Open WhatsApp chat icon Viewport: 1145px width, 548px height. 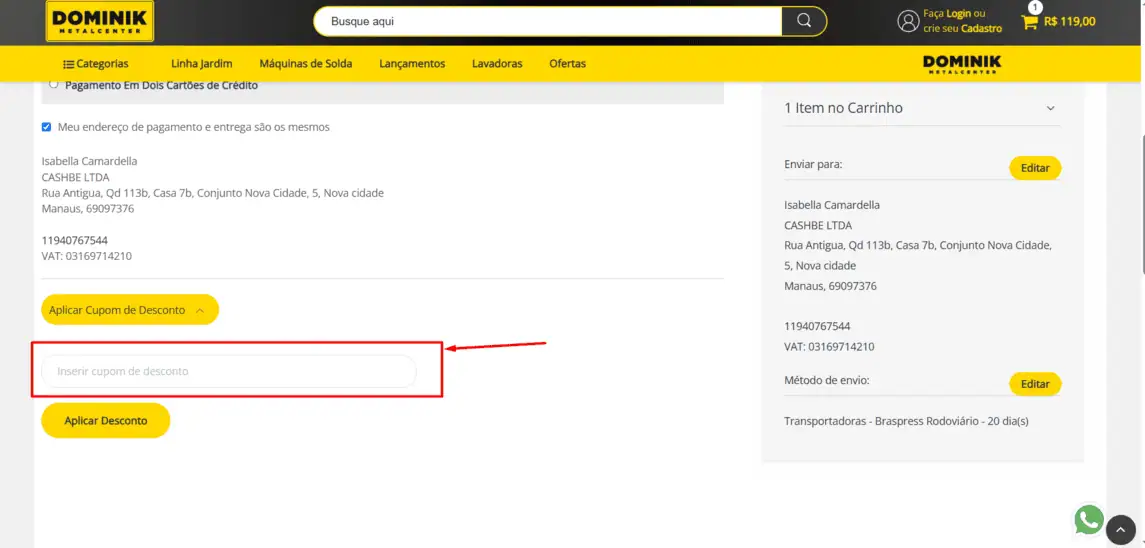(1089, 520)
